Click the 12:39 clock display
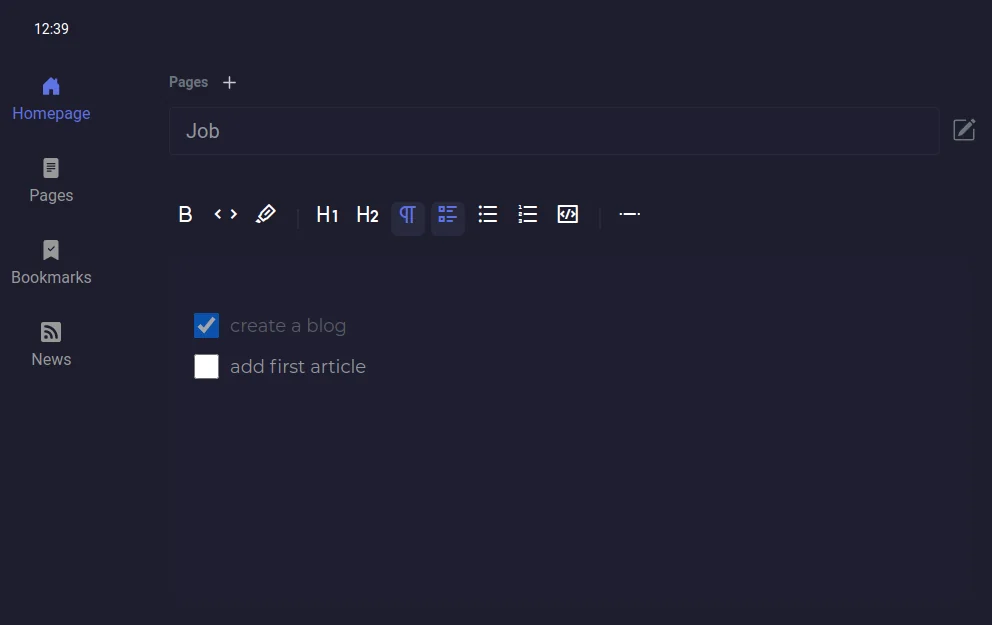This screenshot has height=625, width=992. coord(51,29)
